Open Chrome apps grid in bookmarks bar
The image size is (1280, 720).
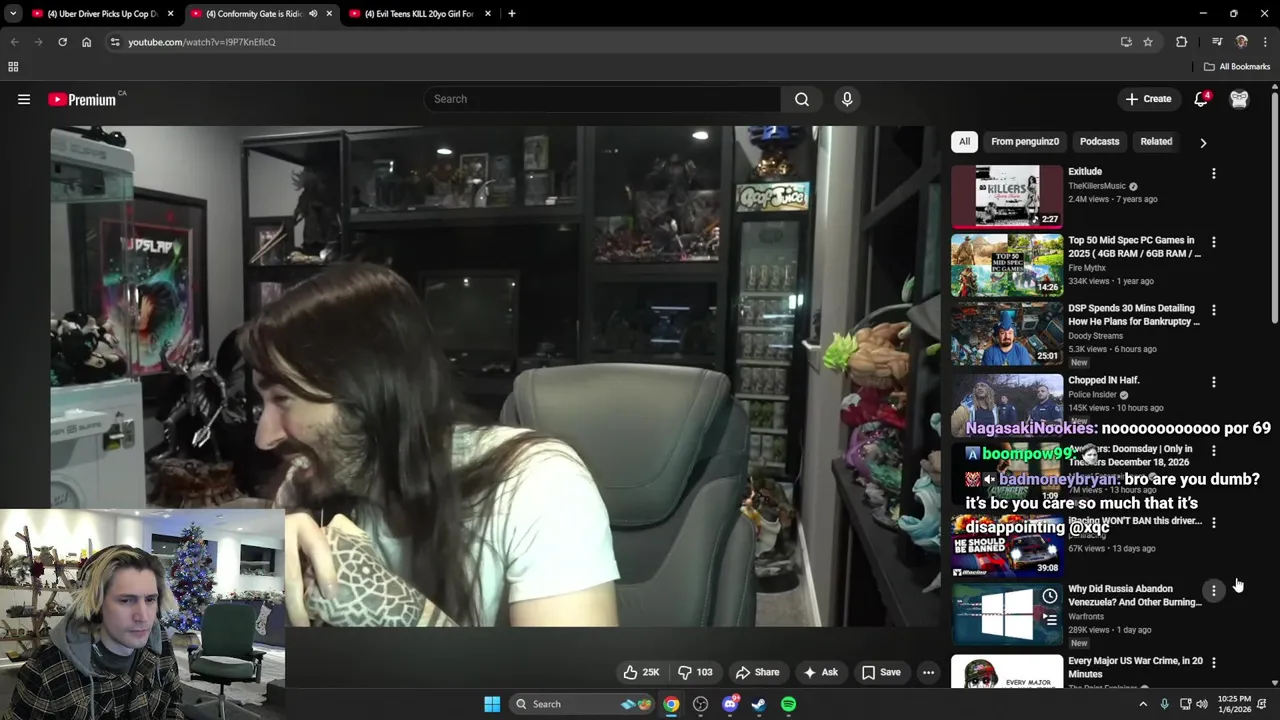13,67
